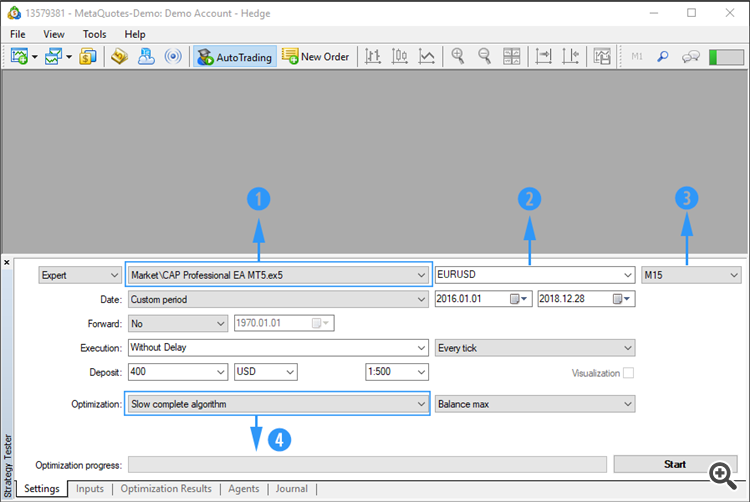This screenshot has height=502, width=750.
Task: Open the Tools menu
Action: click(x=94, y=34)
